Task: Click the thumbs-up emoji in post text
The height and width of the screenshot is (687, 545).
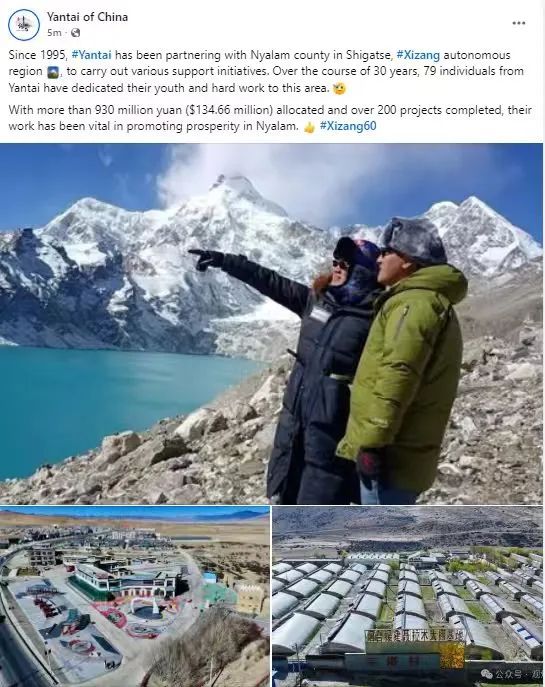Action: click(309, 127)
